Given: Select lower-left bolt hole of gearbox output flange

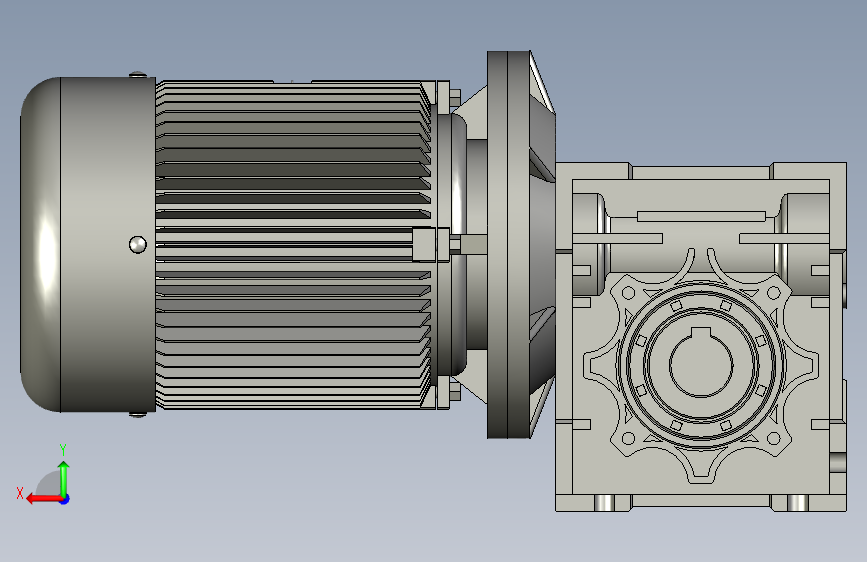Looking at the screenshot, I should pos(629,439).
